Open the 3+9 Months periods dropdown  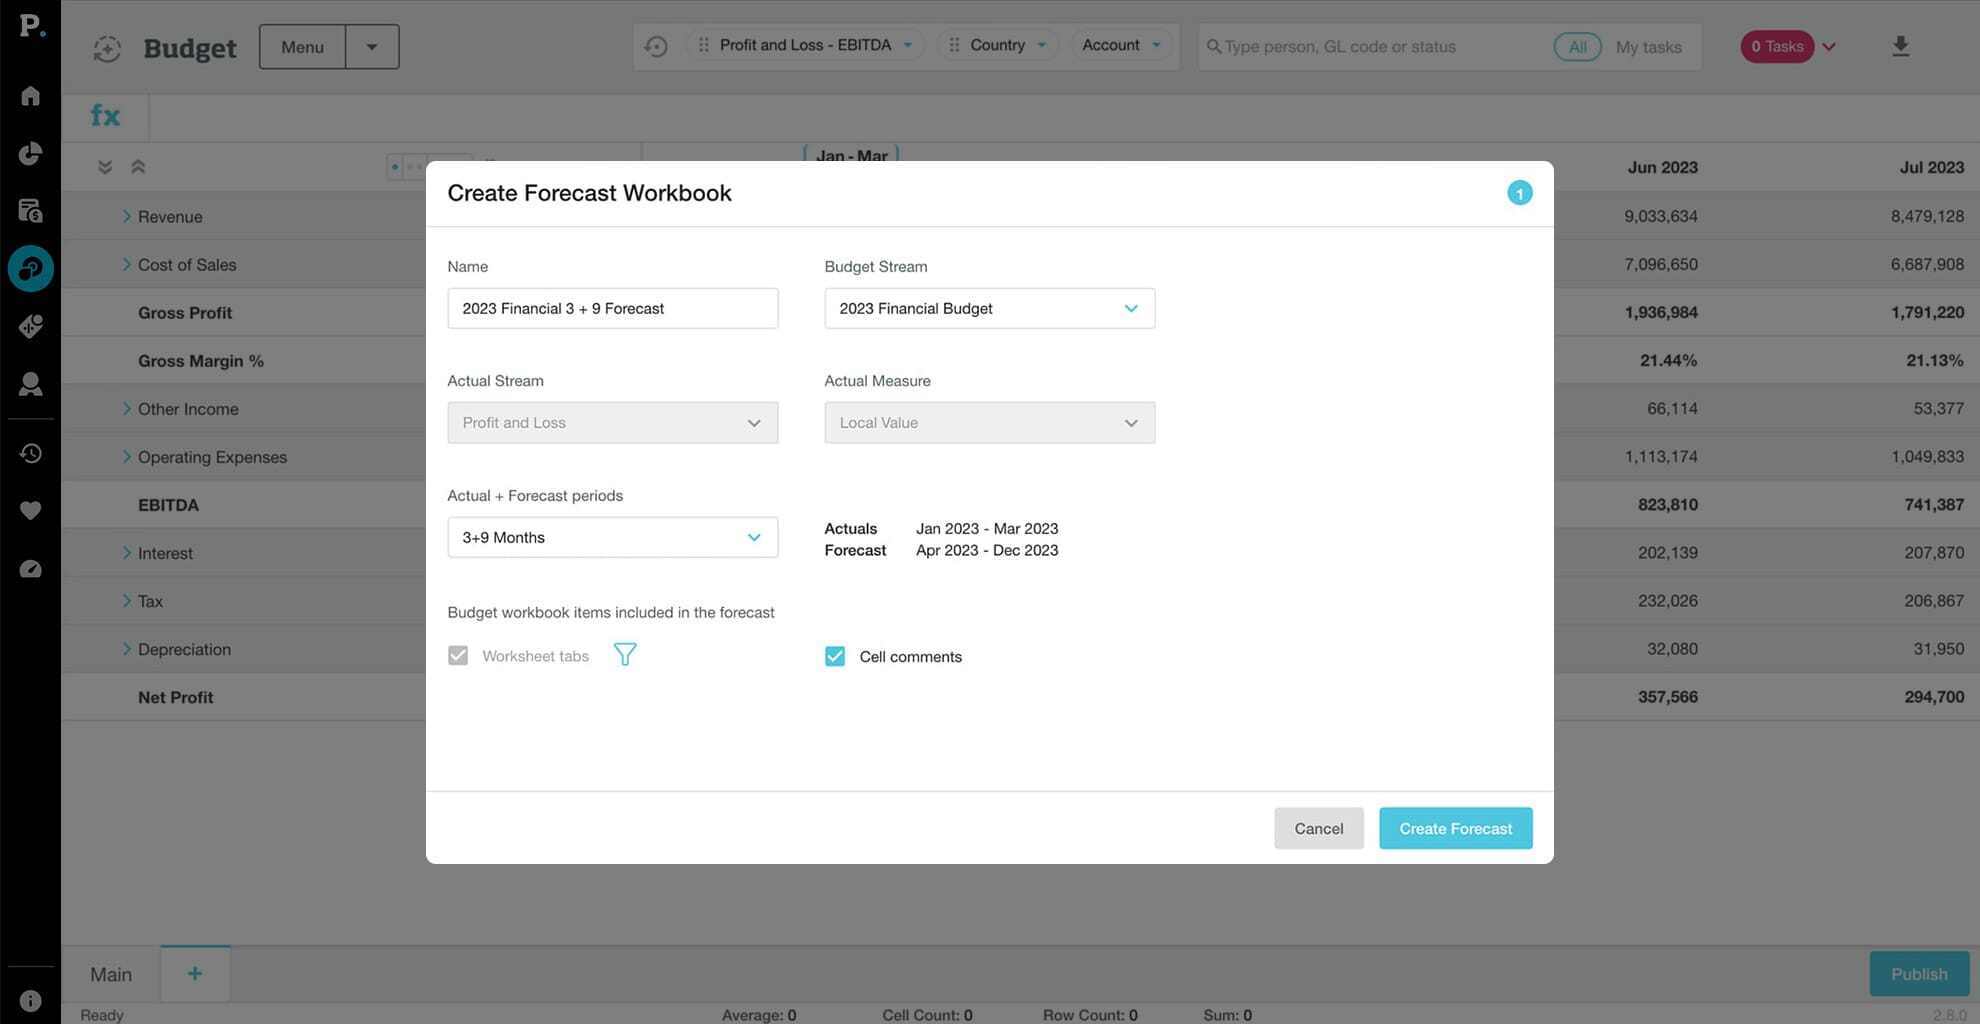(x=612, y=538)
